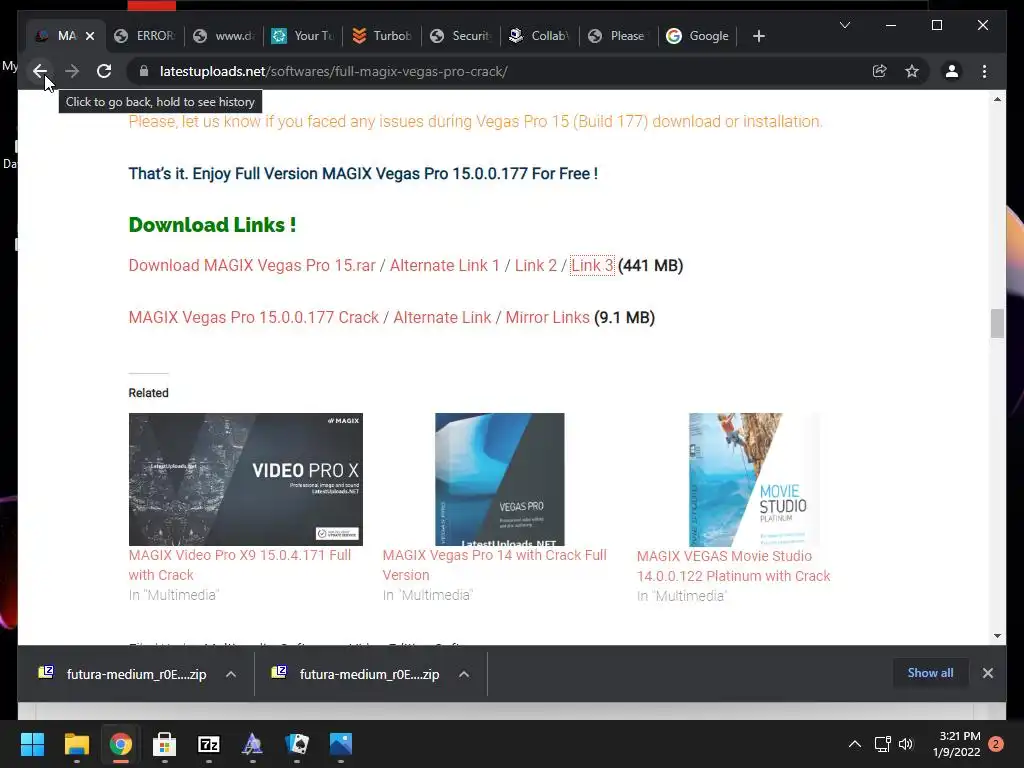The width and height of the screenshot is (1024, 768).
Task: Expand options for first futura-medium download
Action: point(231,674)
